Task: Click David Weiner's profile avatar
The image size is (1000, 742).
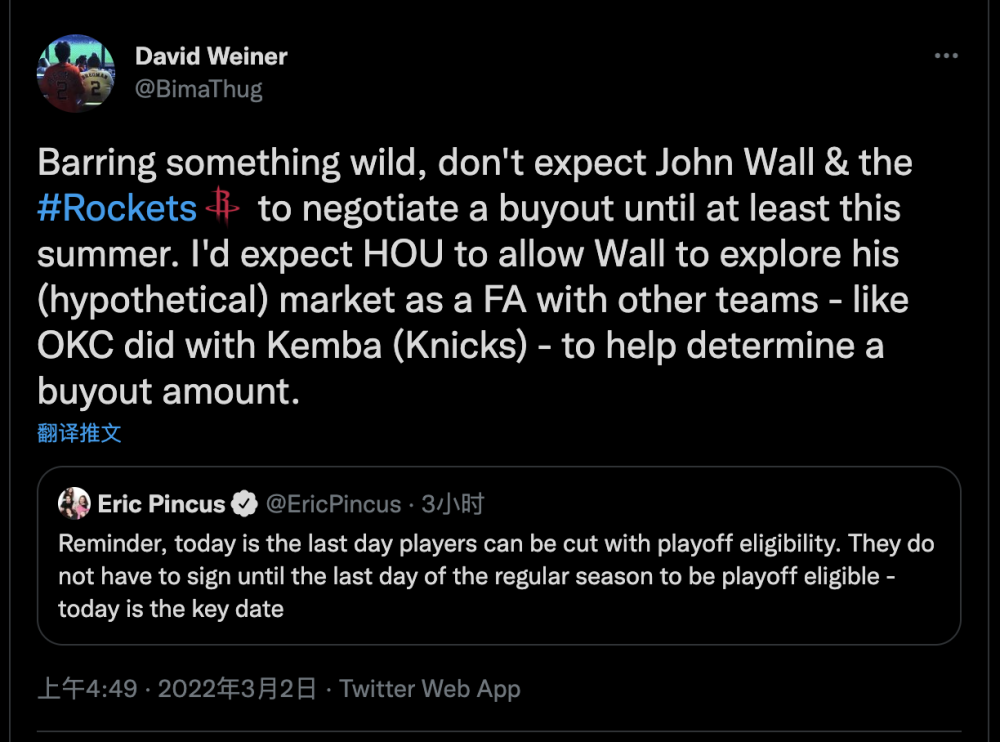Action: point(76,73)
